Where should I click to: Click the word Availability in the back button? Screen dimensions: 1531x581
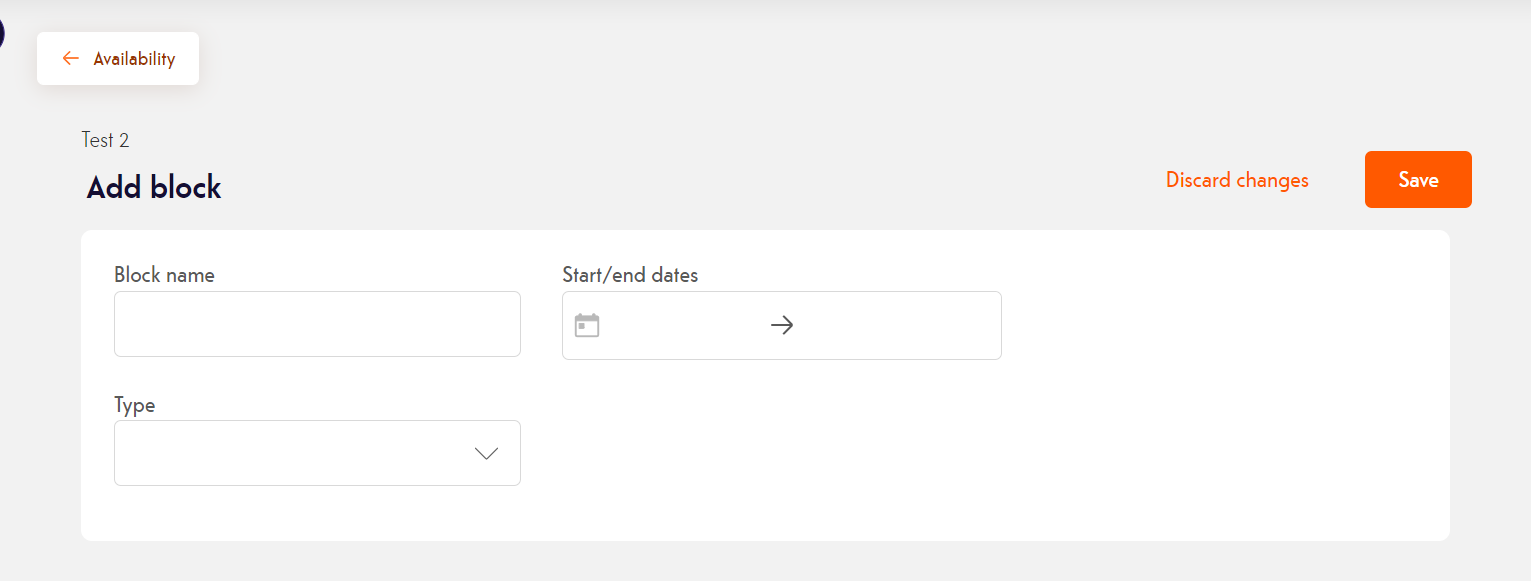click(134, 59)
